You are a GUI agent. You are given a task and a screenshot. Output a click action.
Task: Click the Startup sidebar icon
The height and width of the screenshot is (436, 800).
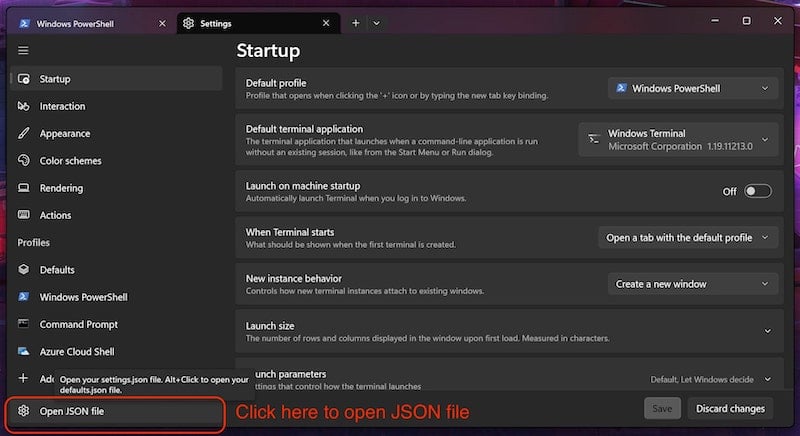pyautogui.click(x=23, y=79)
